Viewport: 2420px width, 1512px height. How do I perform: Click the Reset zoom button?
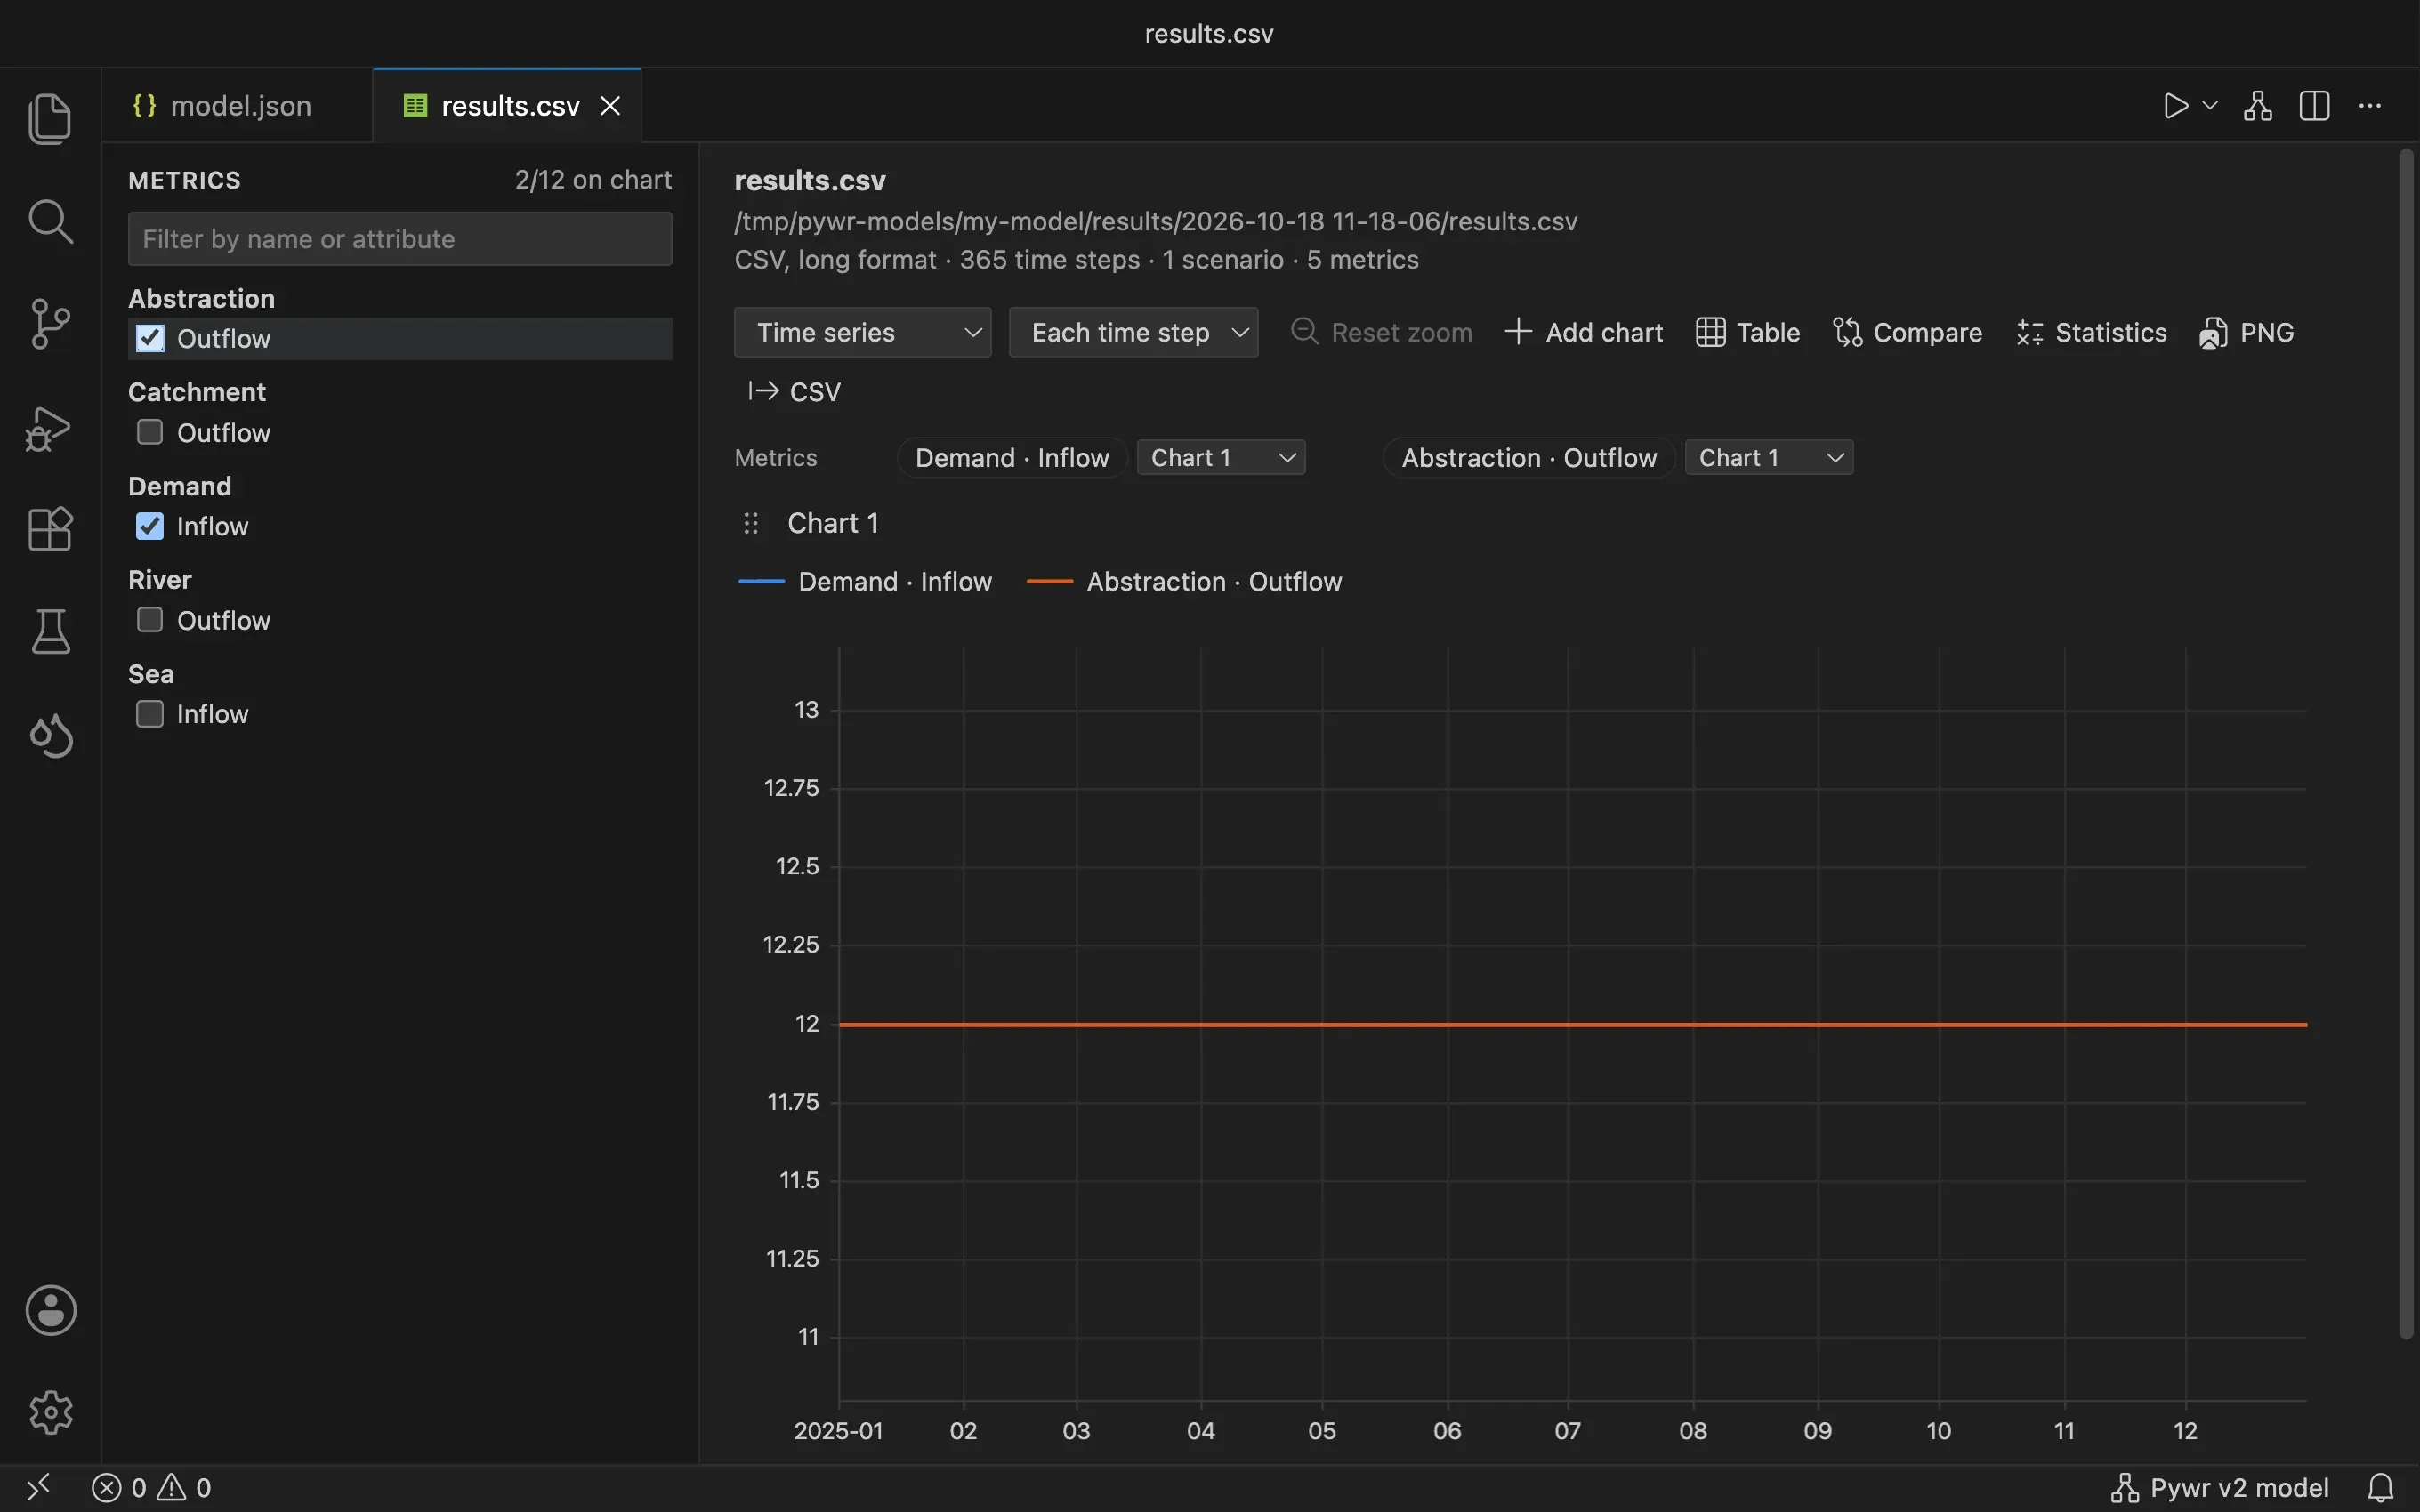tap(1381, 332)
